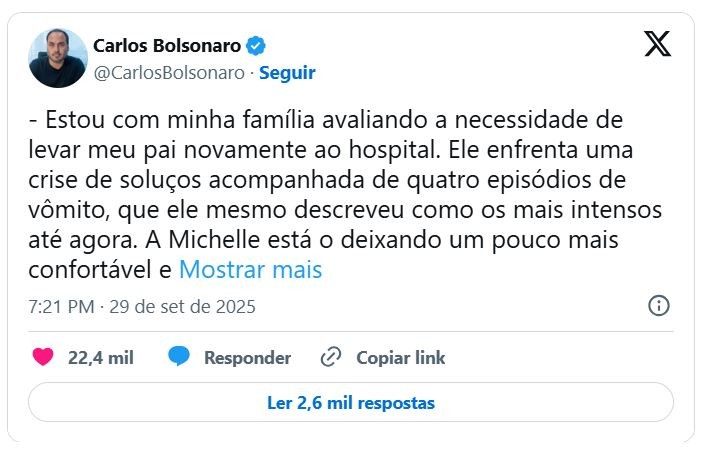Select the Copiar link text
The image size is (701, 449).
click(x=401, y=357)
